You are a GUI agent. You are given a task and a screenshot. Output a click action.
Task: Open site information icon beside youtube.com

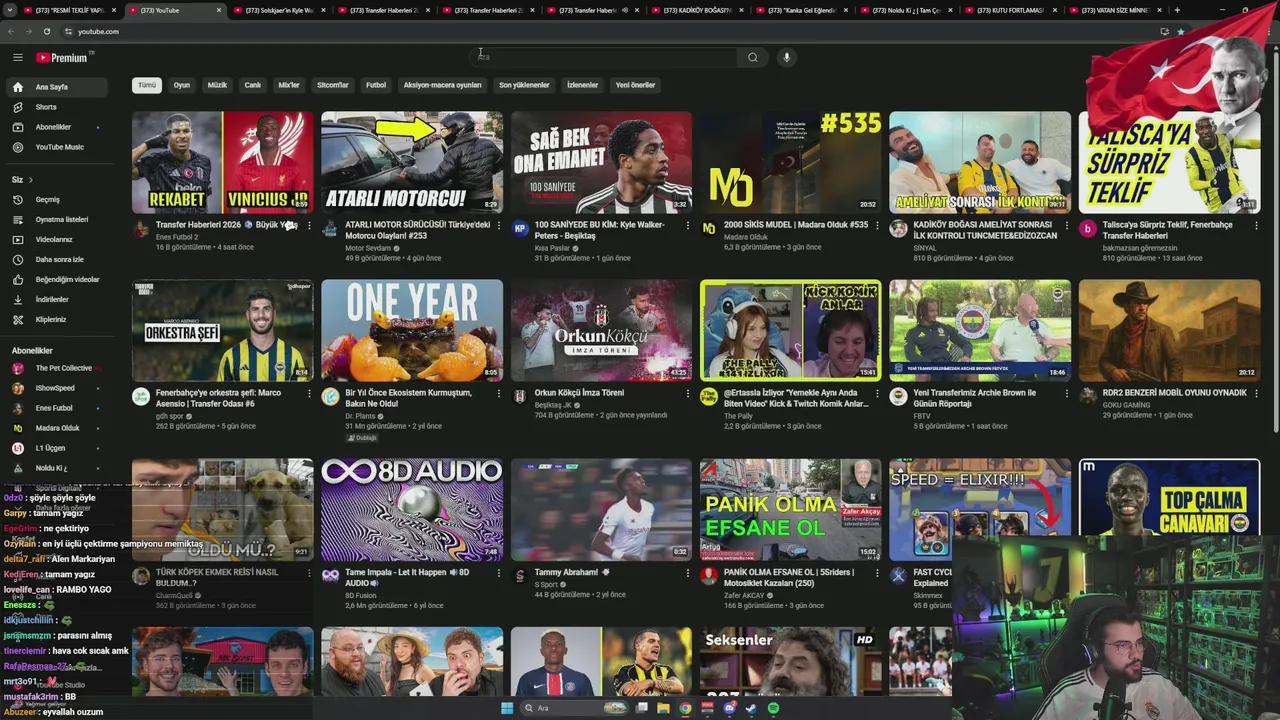pos(68,31)
